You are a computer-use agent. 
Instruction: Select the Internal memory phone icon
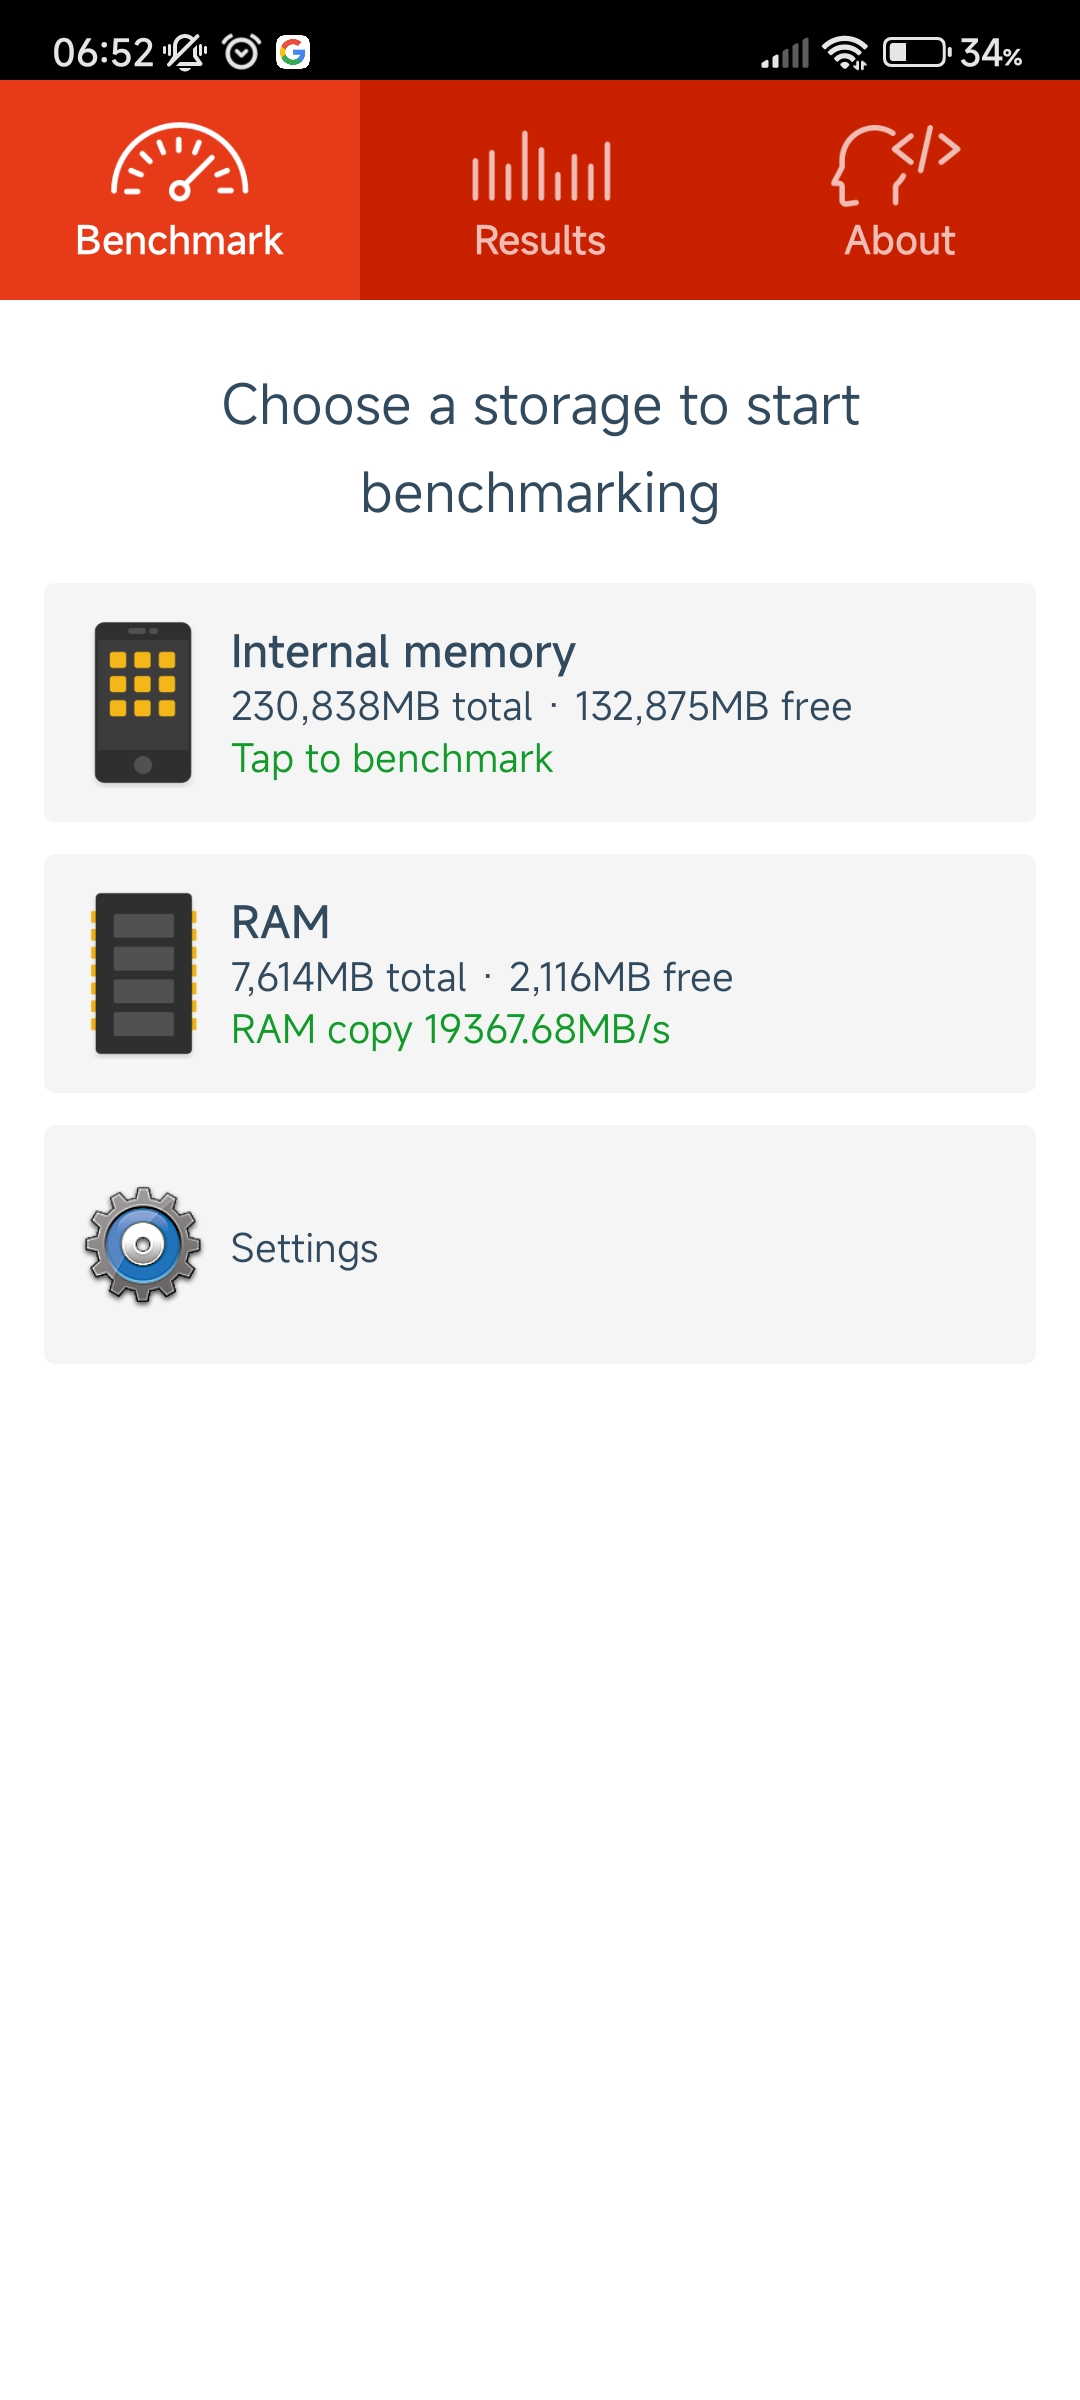pos(143,702)
